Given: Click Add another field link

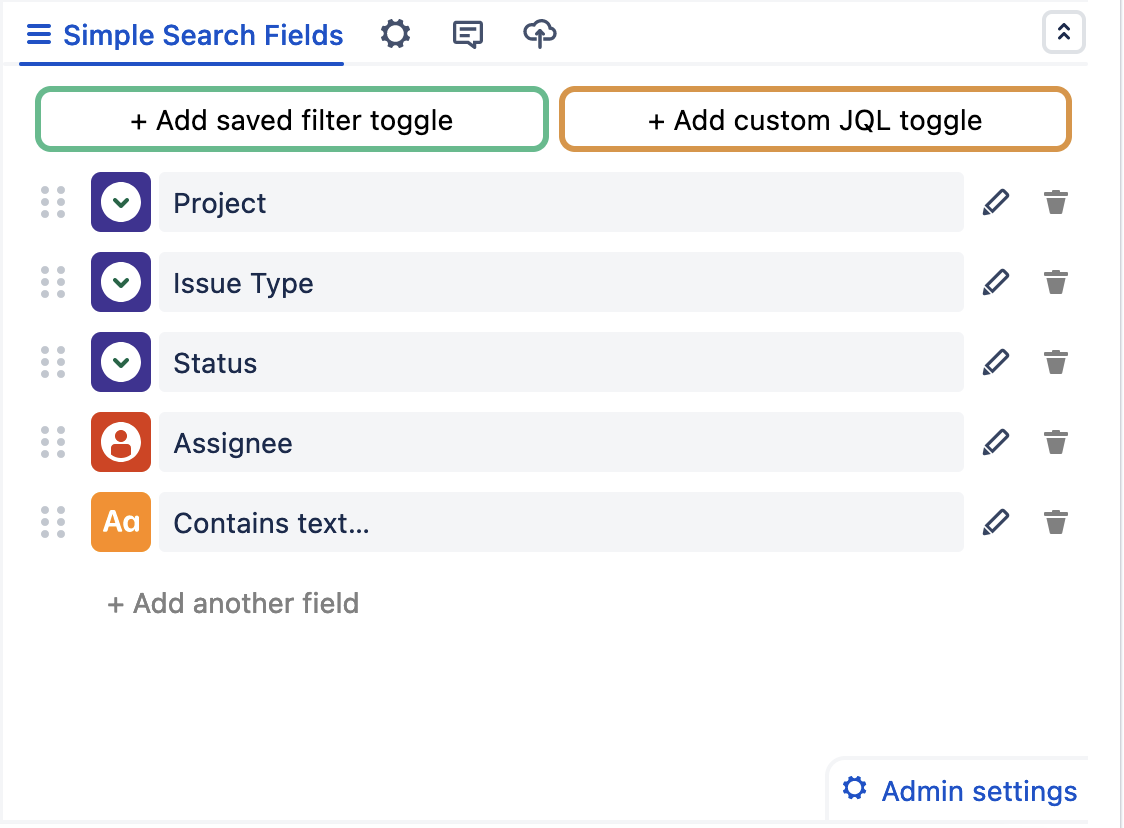Looking at the screenshot, I should coord(233,603).
